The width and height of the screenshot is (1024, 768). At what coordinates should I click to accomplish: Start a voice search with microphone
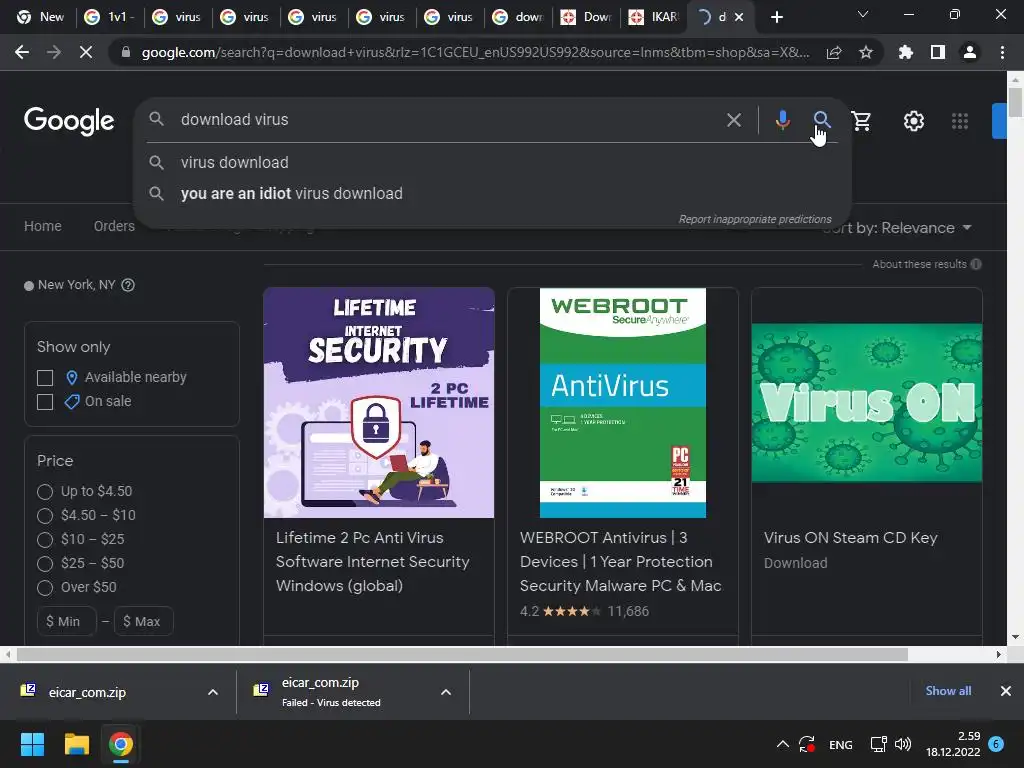tap(782, 120)
